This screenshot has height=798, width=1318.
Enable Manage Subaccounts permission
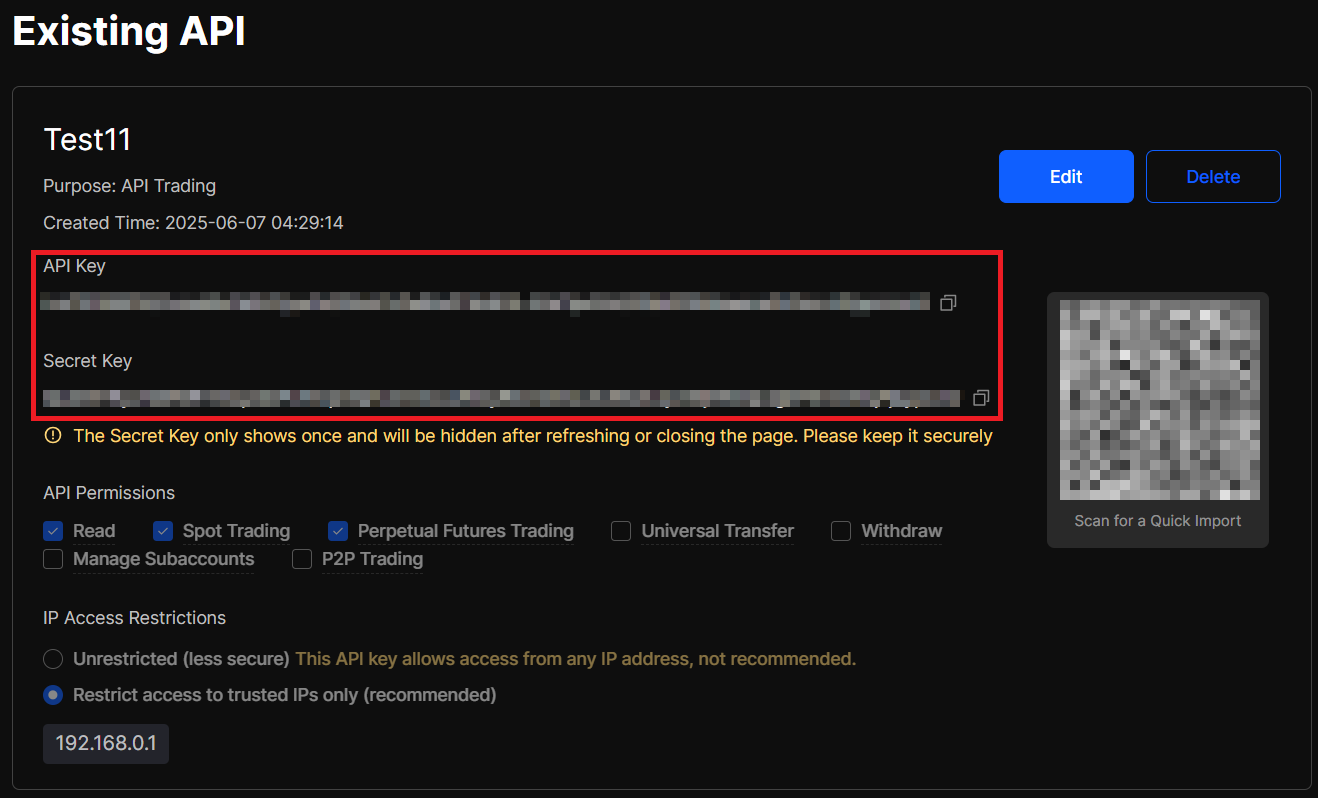click(54, 559)
